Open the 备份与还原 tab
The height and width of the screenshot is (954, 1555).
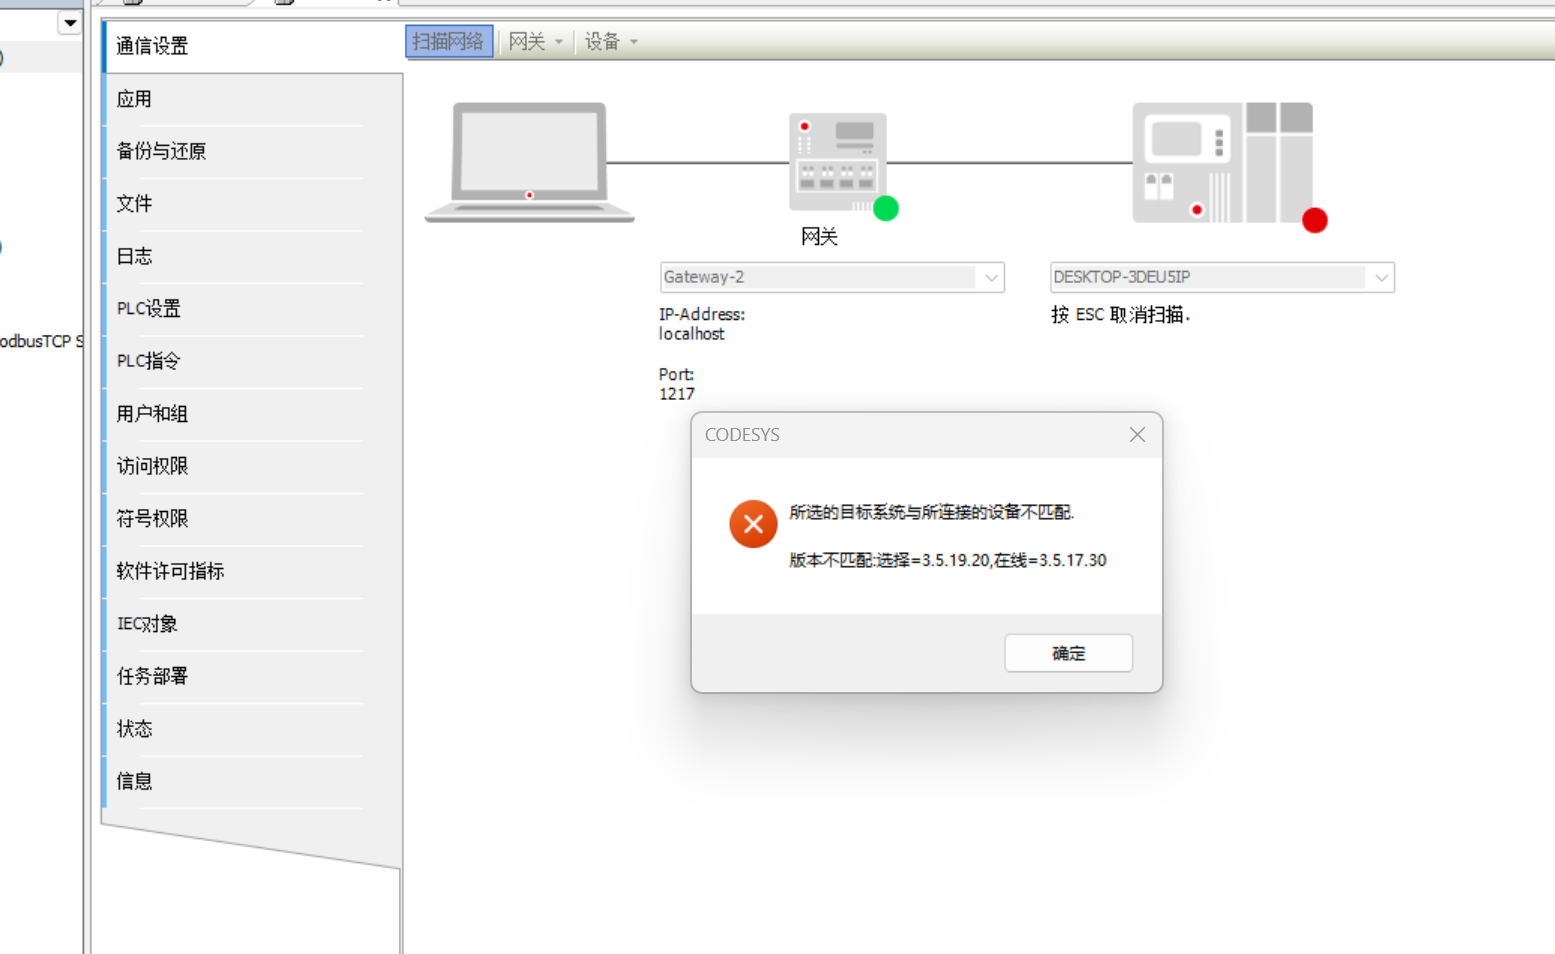(161, 151)
